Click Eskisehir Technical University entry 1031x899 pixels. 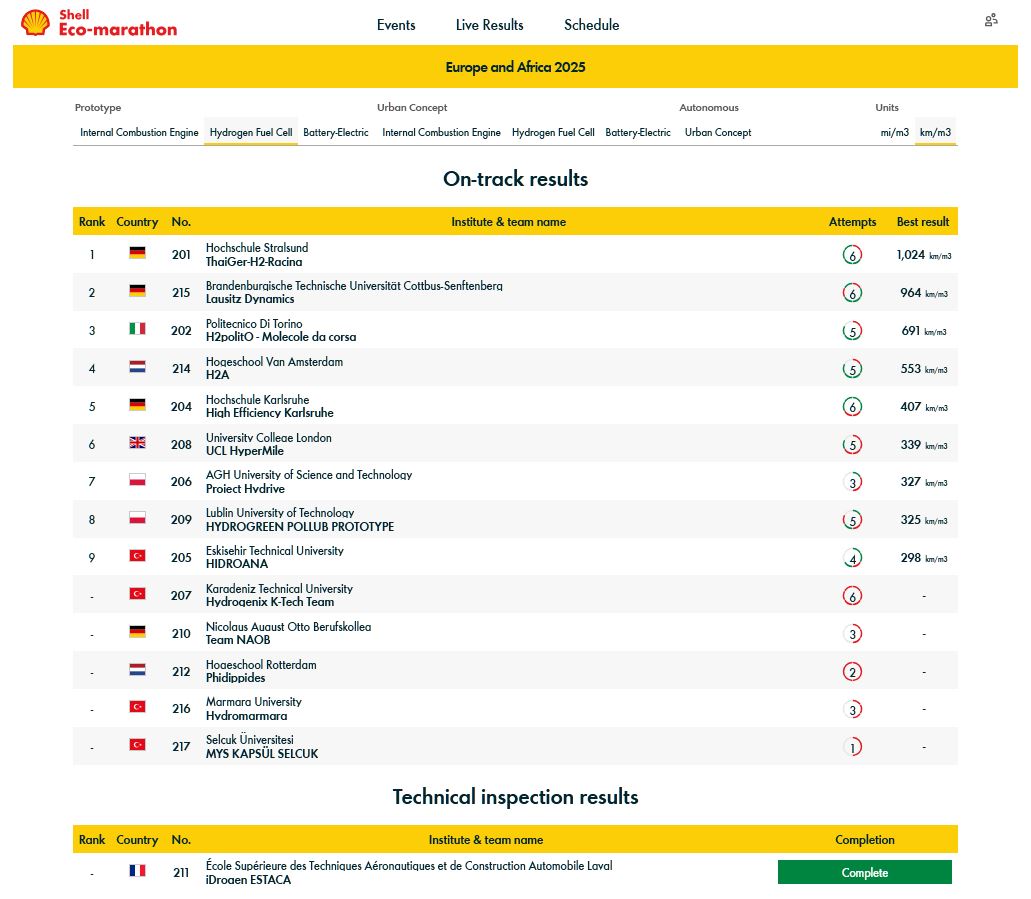[x=274, y=550]
